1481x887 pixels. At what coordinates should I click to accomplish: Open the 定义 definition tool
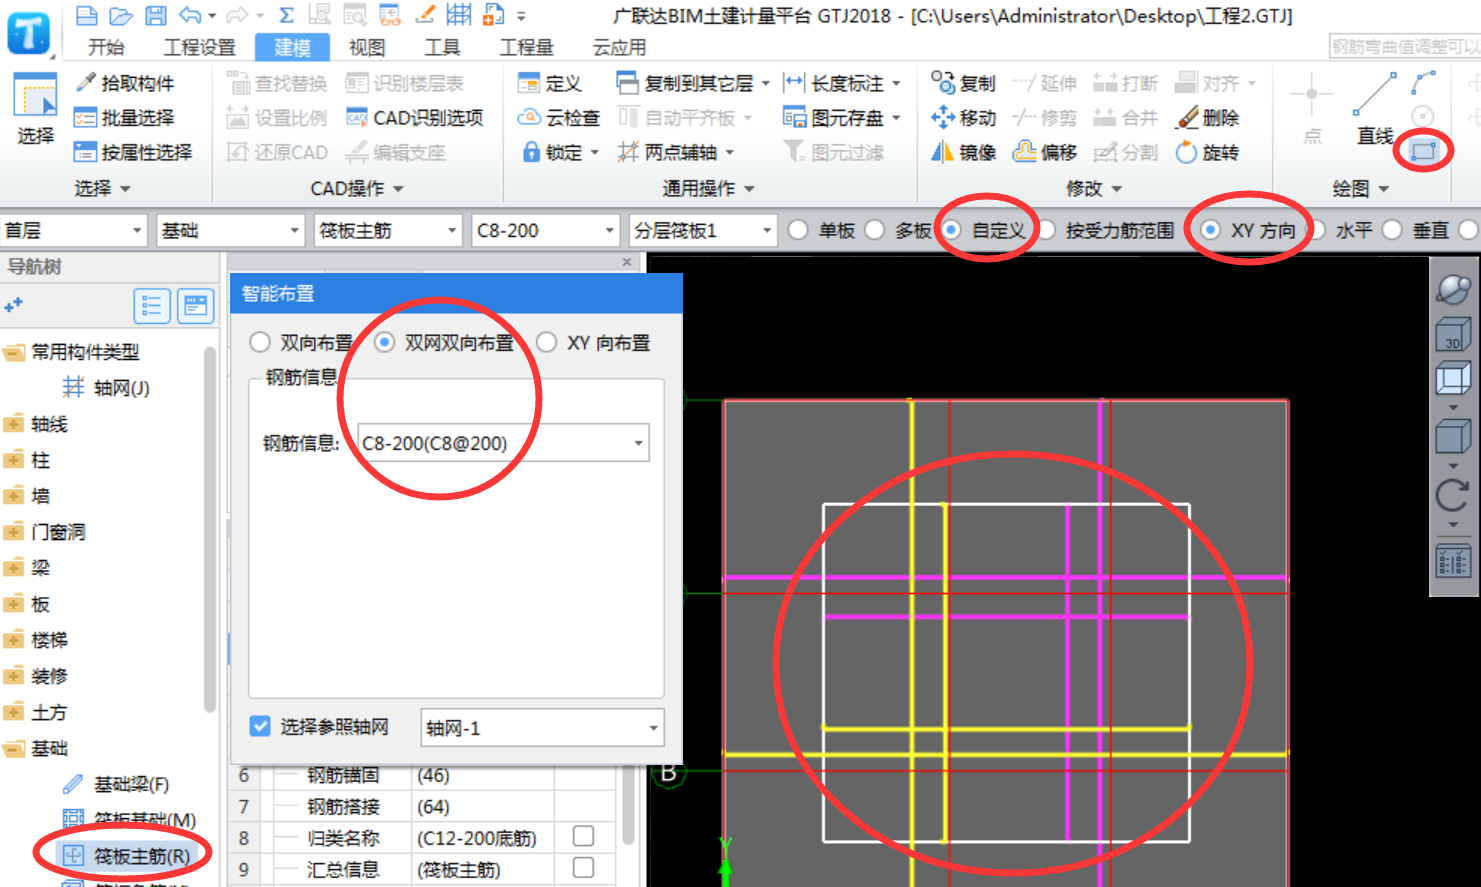[550, 83]
